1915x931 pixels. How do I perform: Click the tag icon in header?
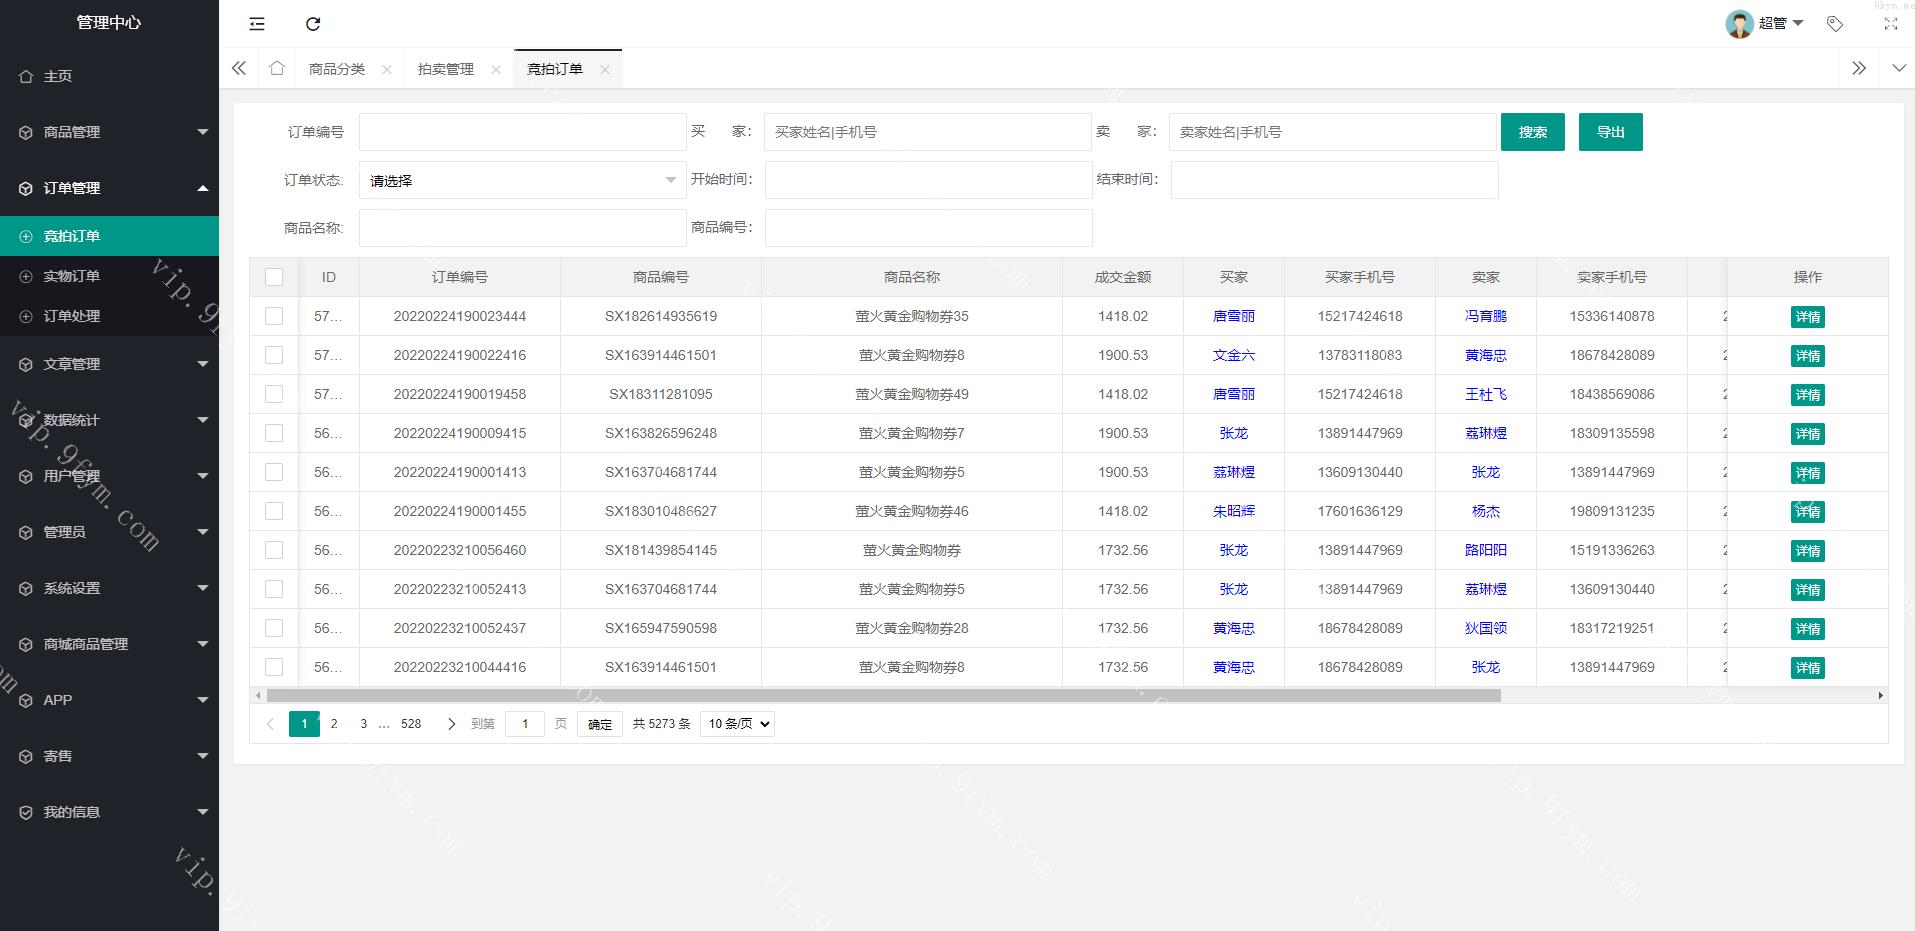pos(1834,24)
